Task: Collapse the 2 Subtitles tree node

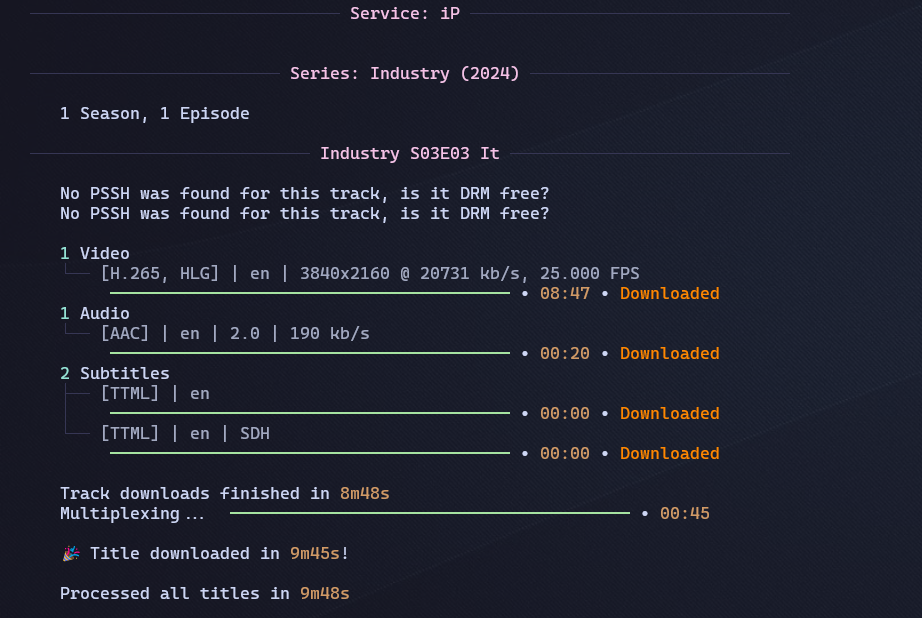Action: click(x=114, y=373)
